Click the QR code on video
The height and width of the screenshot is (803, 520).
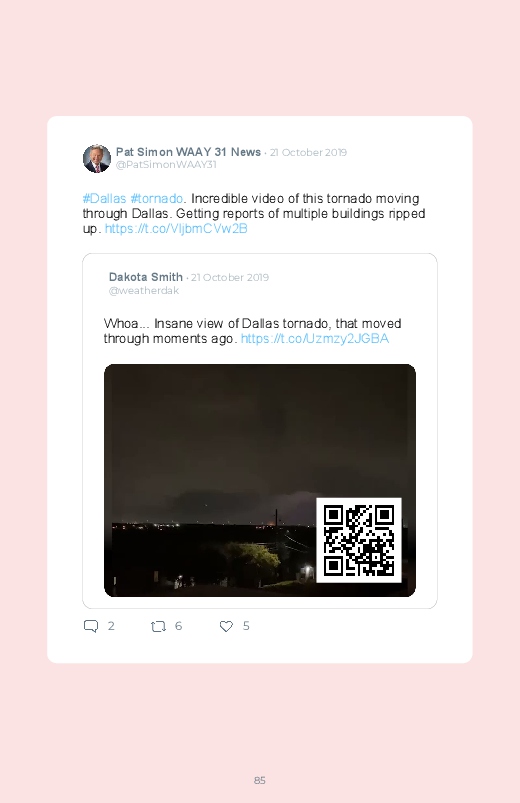(x=359, y=540)
